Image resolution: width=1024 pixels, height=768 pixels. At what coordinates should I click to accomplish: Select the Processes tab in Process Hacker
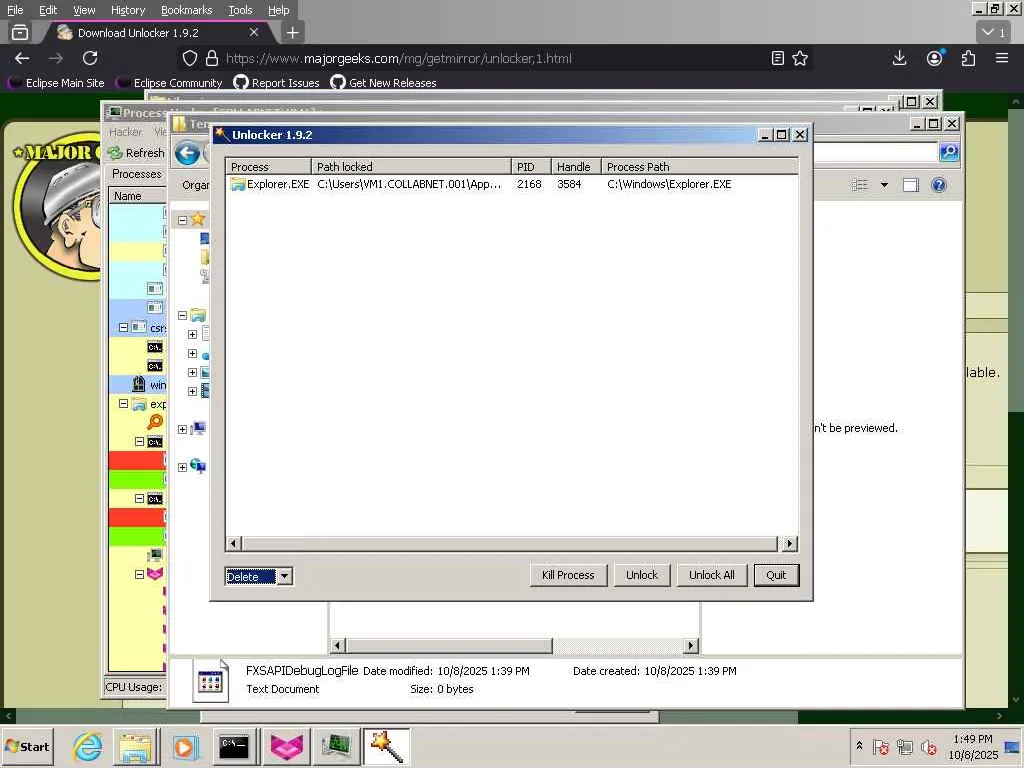pyautogui.click(x=136, y=174)
